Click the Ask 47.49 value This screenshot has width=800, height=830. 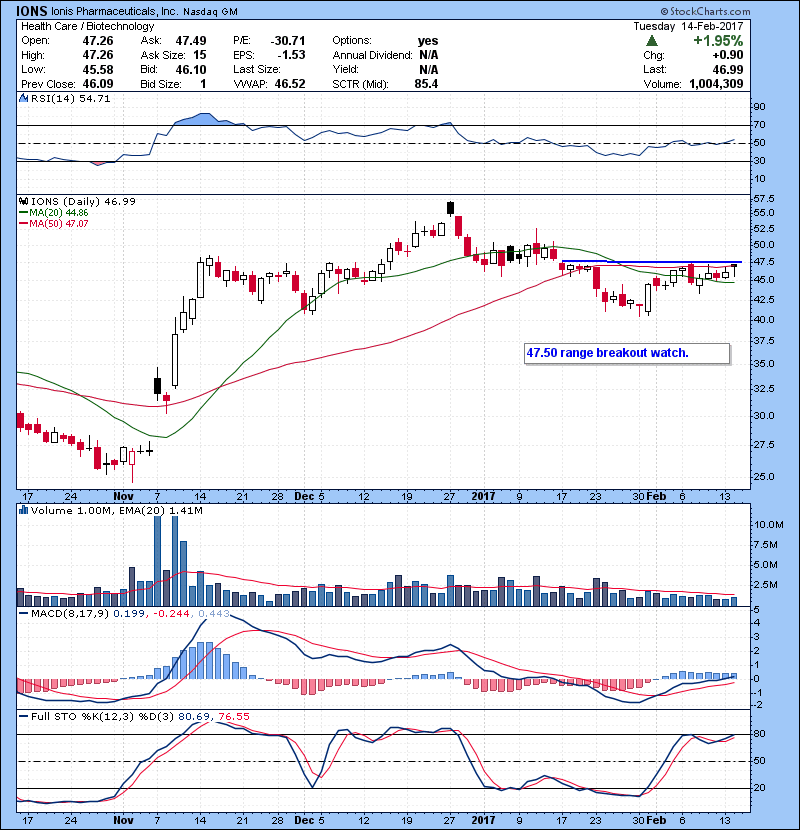pyautogui.click(x=191, y=41)
